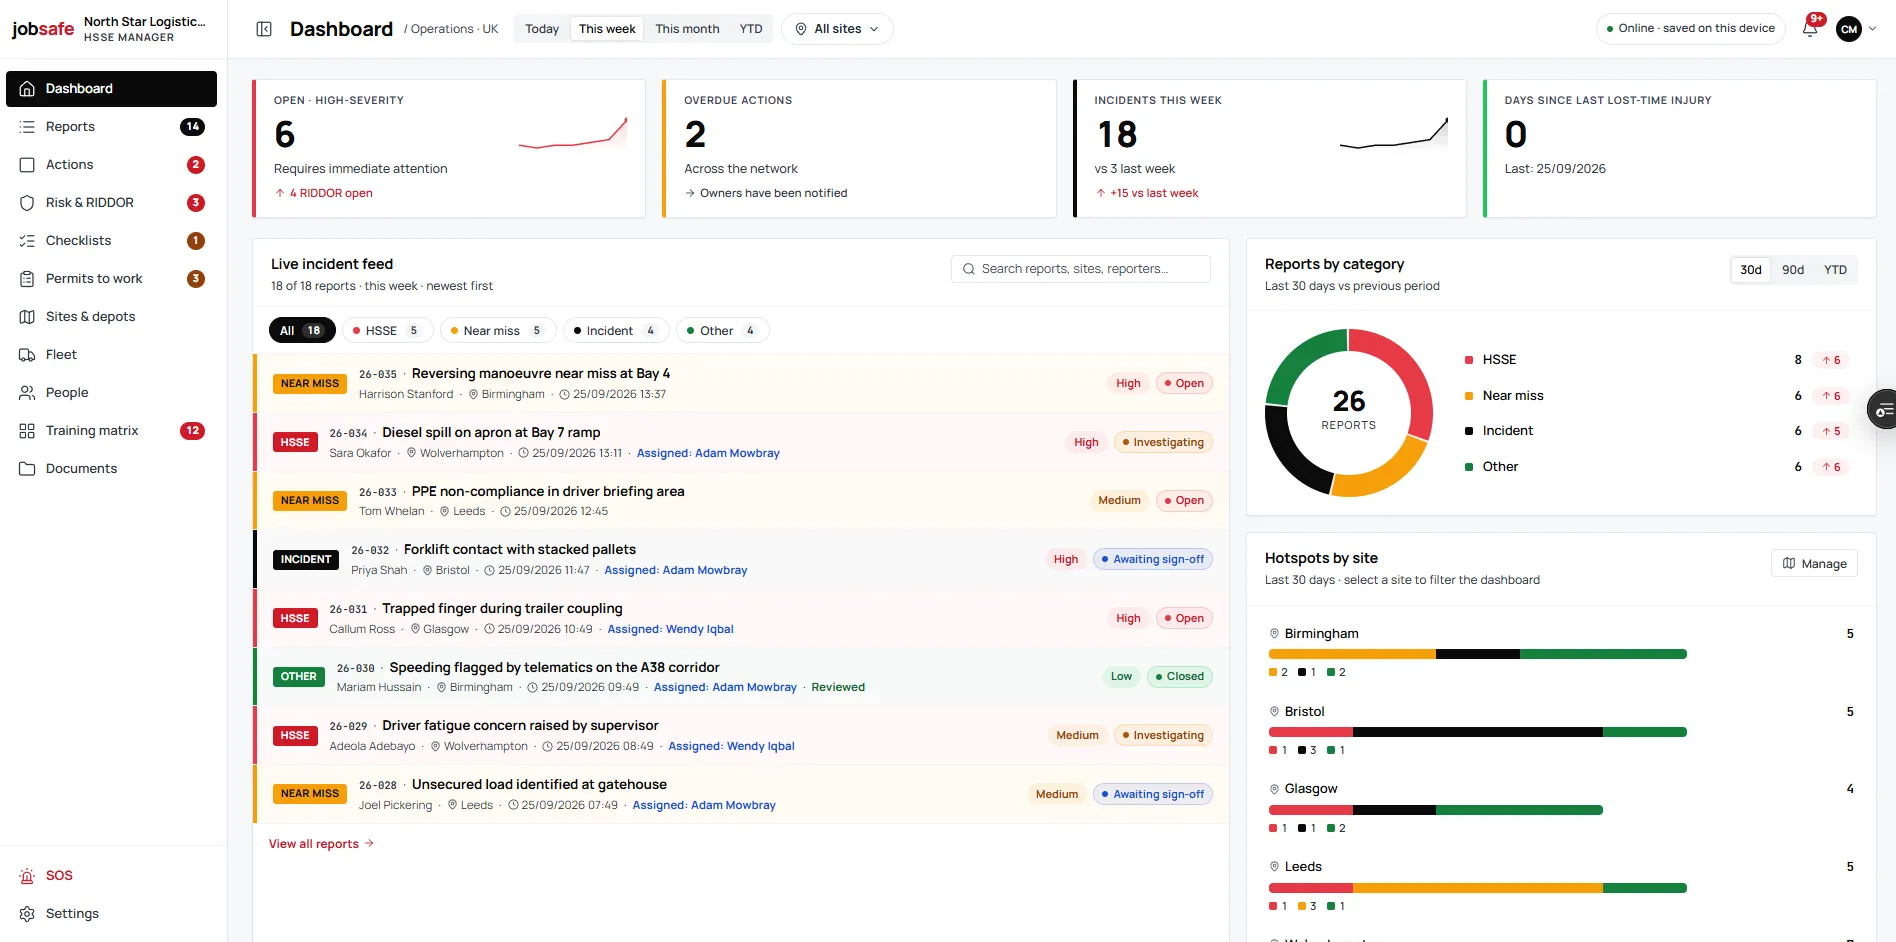Open the notifications bell

tap(1810, 28)
